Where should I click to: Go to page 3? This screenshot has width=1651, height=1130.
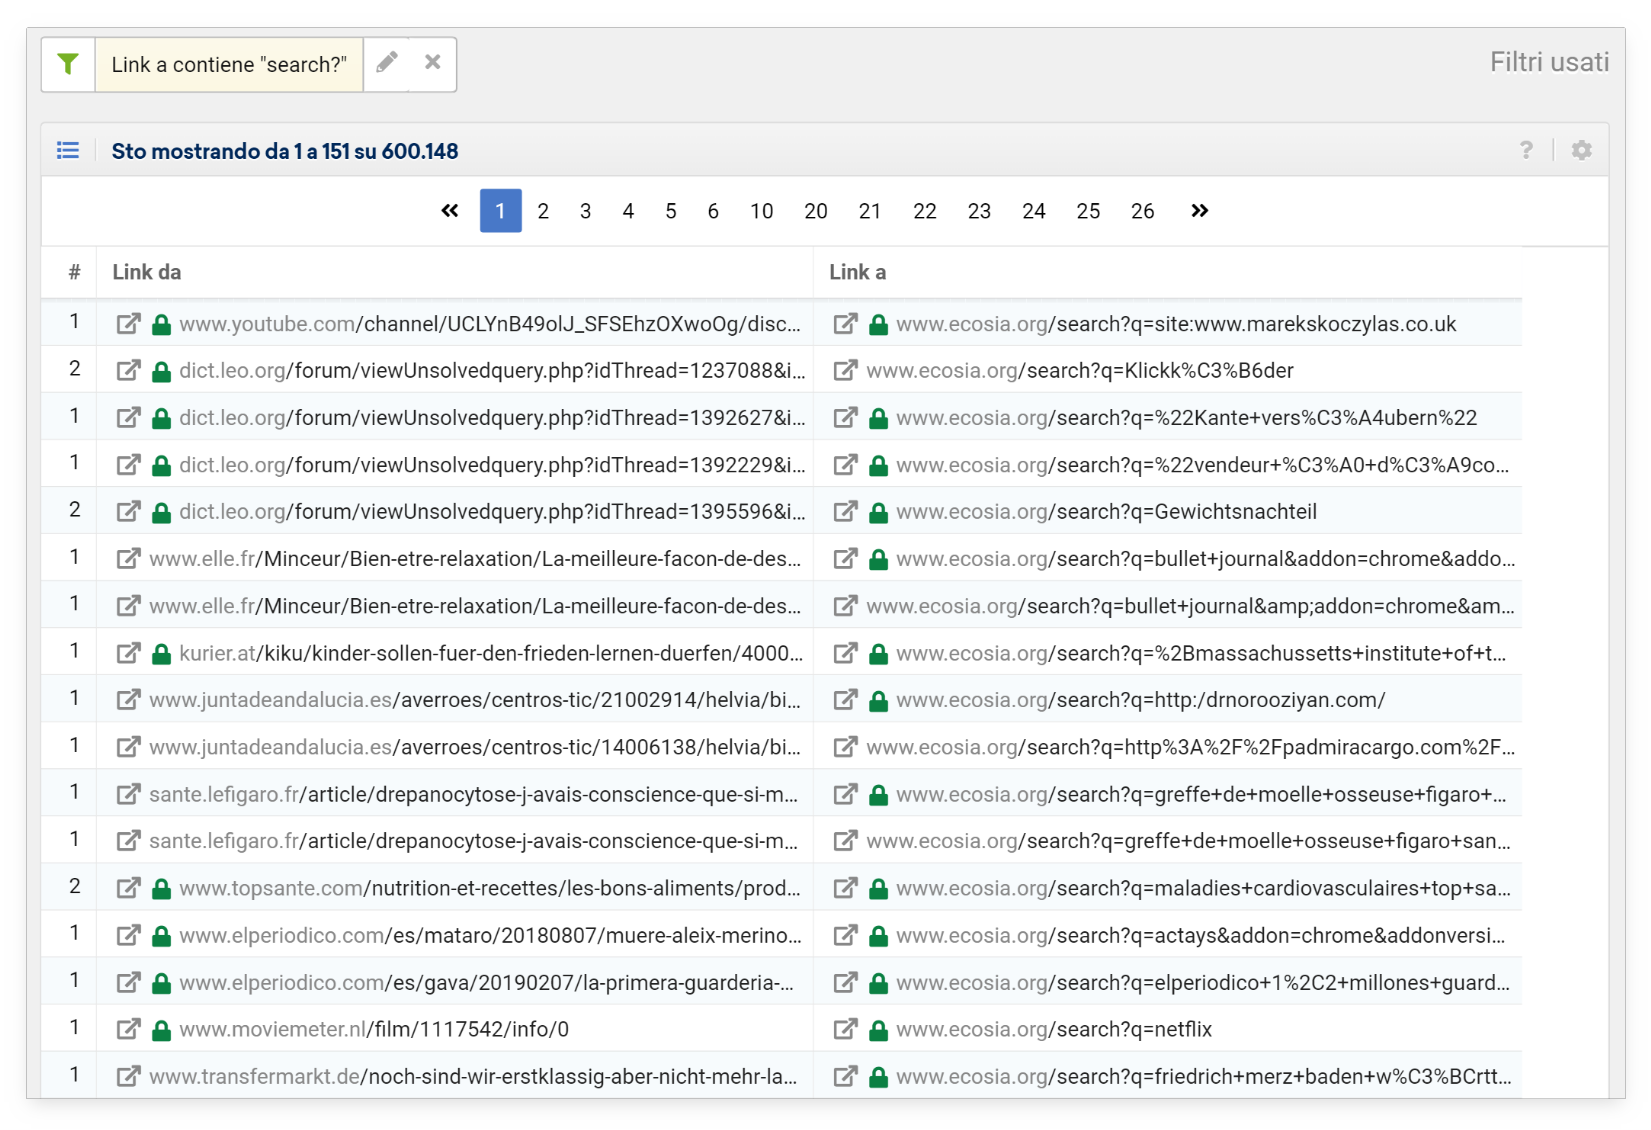point(586,211)
